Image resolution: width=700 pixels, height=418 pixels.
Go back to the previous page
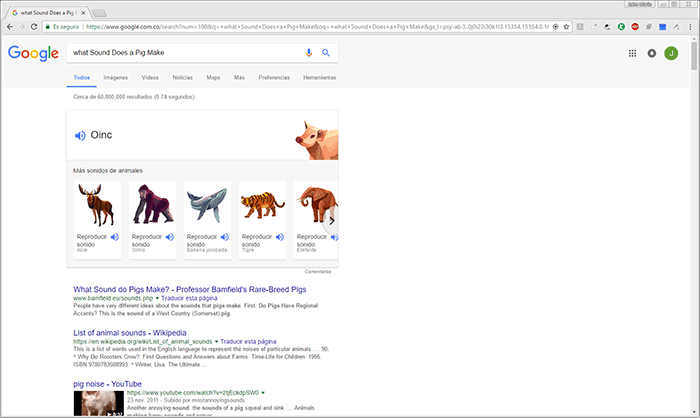point(10,27)
